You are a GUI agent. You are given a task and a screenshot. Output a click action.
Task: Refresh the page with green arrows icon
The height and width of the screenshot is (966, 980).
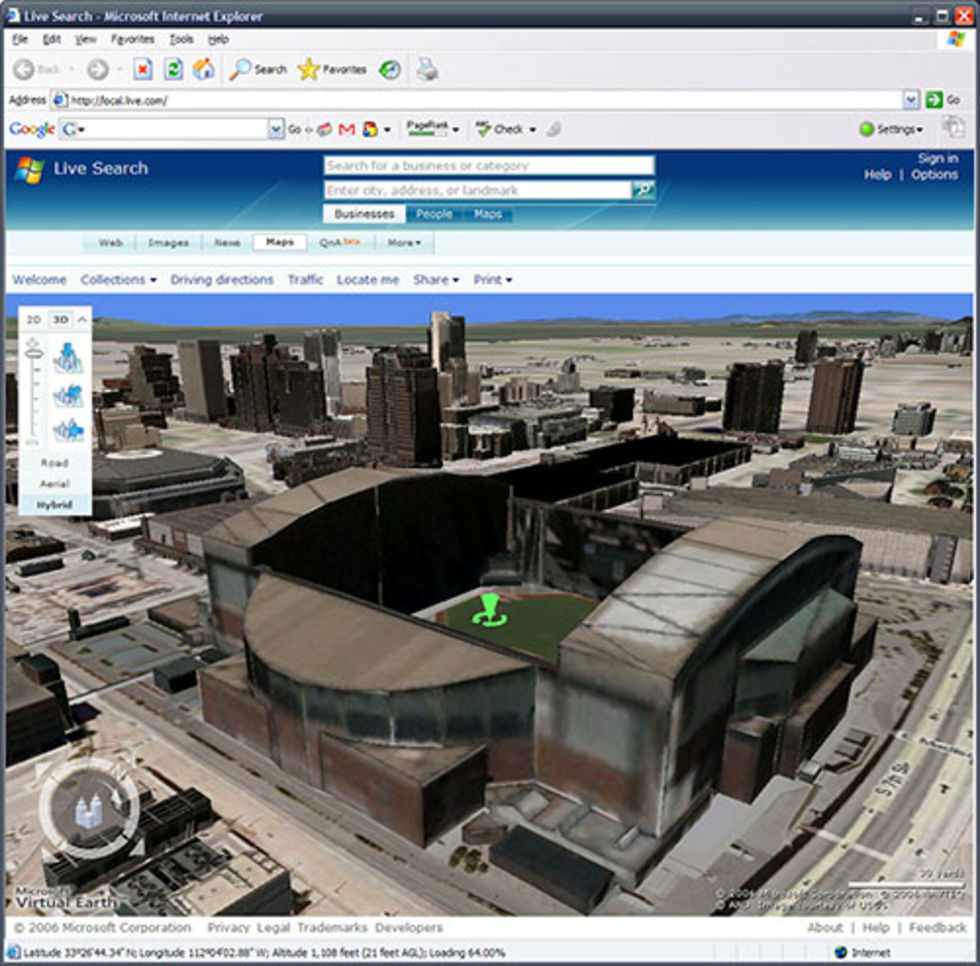[x=173, y=69]
